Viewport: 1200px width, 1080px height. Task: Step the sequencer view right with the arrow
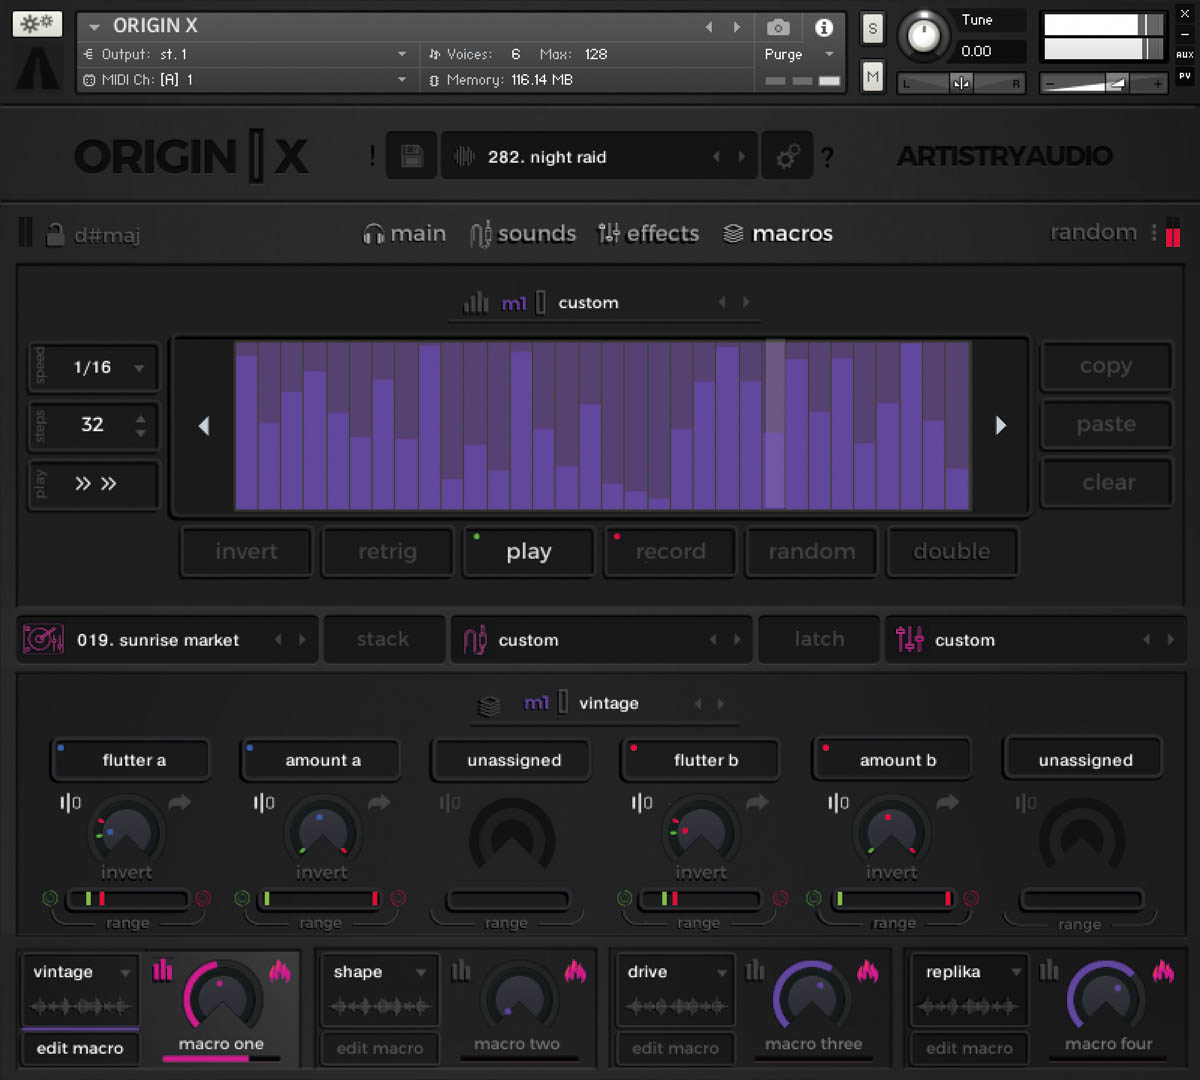[1000, 426]
